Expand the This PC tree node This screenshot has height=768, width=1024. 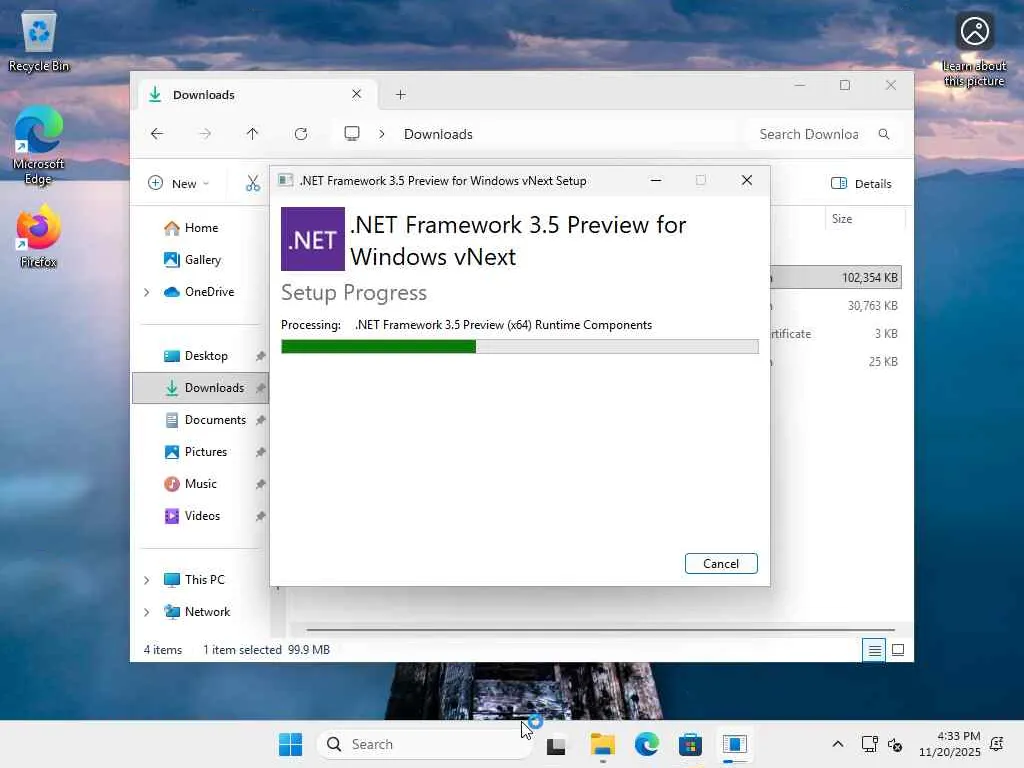(147, 580)
